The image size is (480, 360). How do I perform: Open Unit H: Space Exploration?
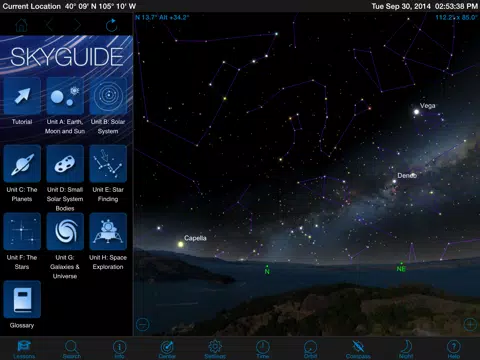click(x=108, y=232)
